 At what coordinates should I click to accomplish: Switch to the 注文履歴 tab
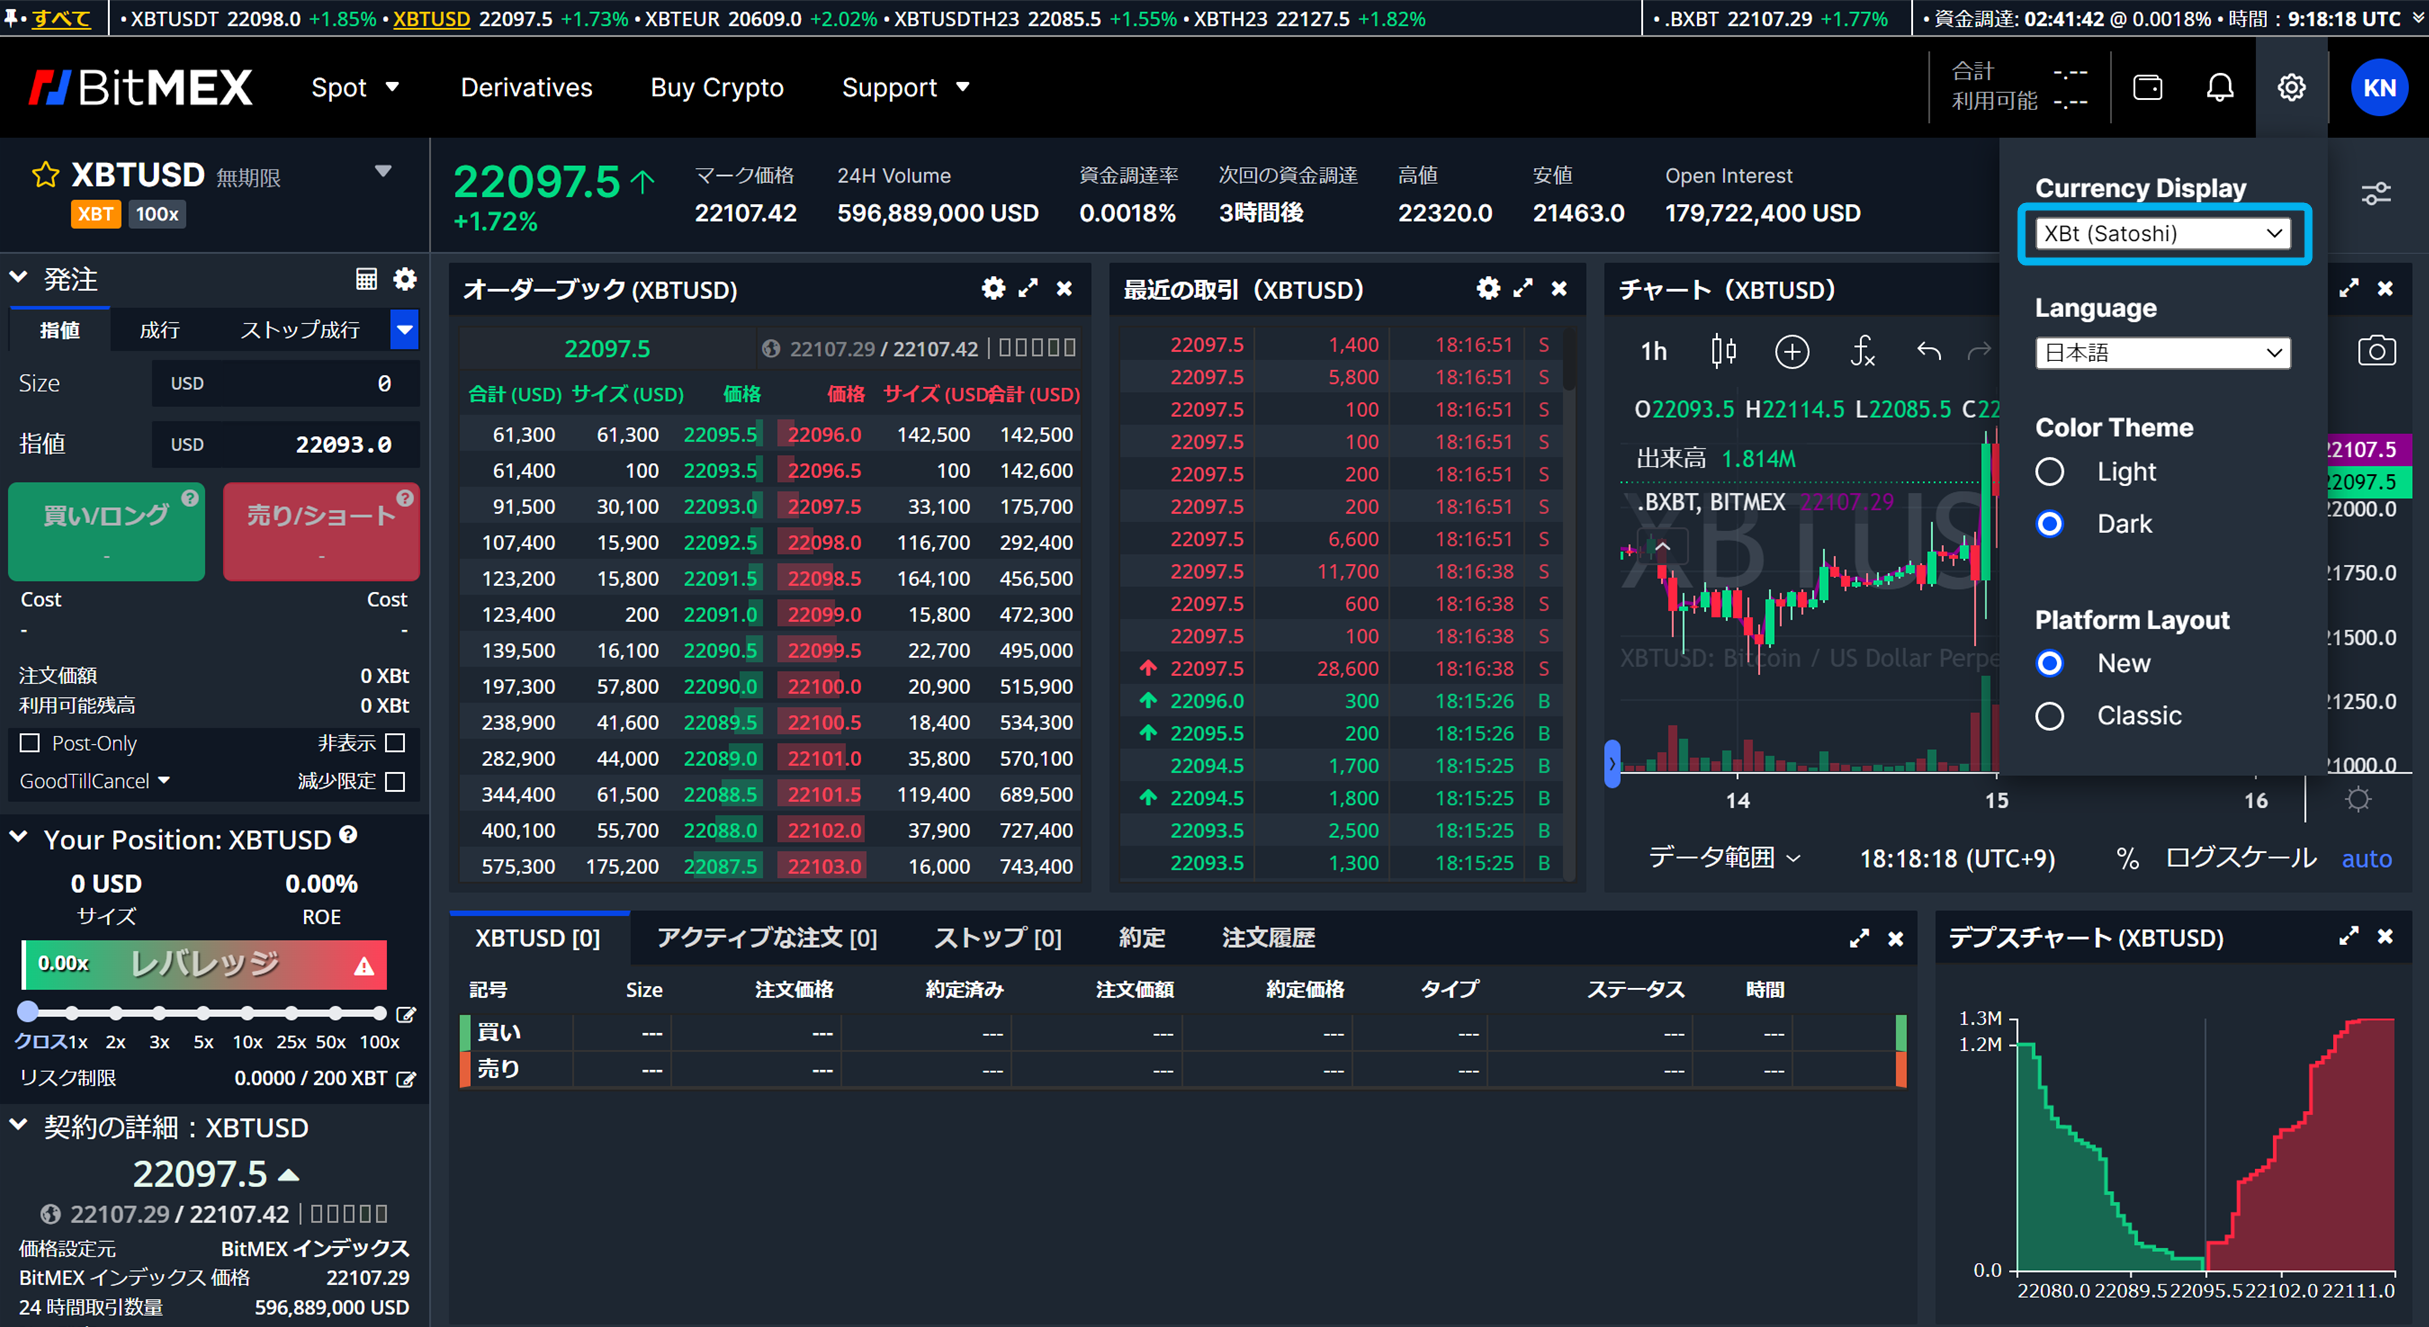[1268, 938]
